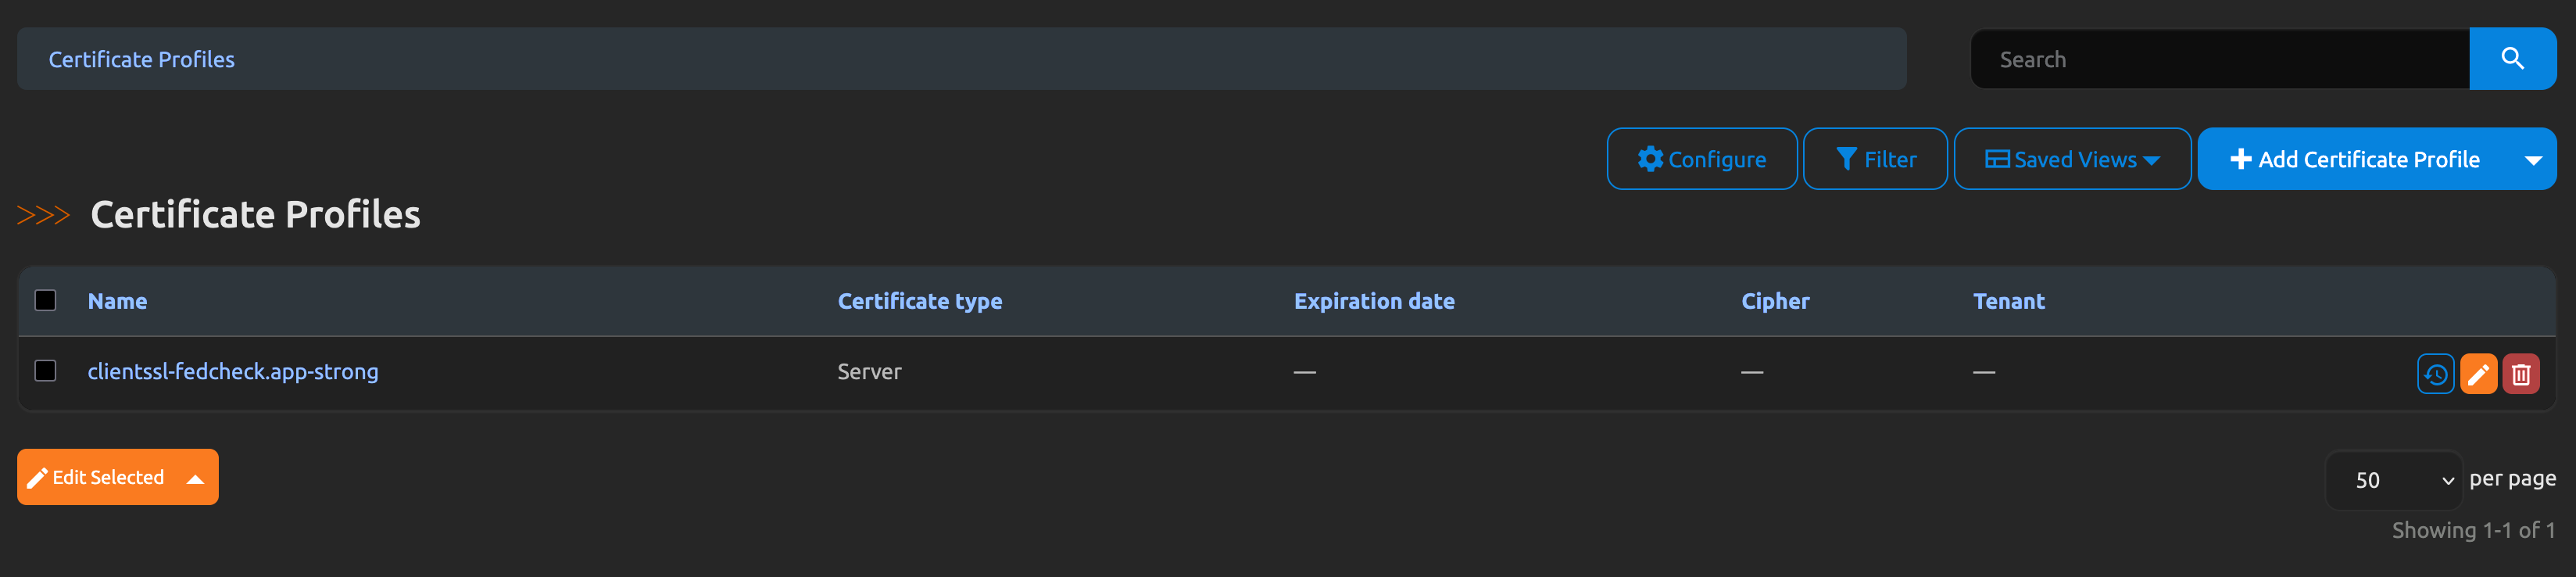Viewport: 2576px width, 577px height.
Task: Click the magnifier search button
Action: pos(2512,59)
